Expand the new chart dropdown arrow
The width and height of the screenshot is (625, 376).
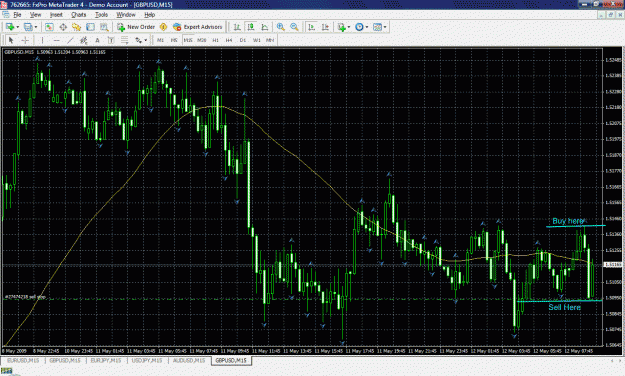click(17, 27)
